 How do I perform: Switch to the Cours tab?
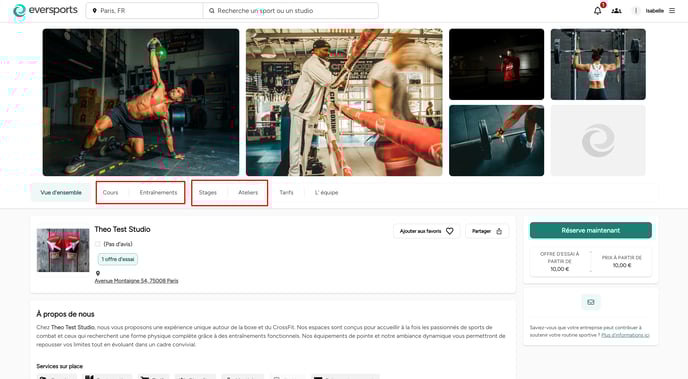click(110, 193)
